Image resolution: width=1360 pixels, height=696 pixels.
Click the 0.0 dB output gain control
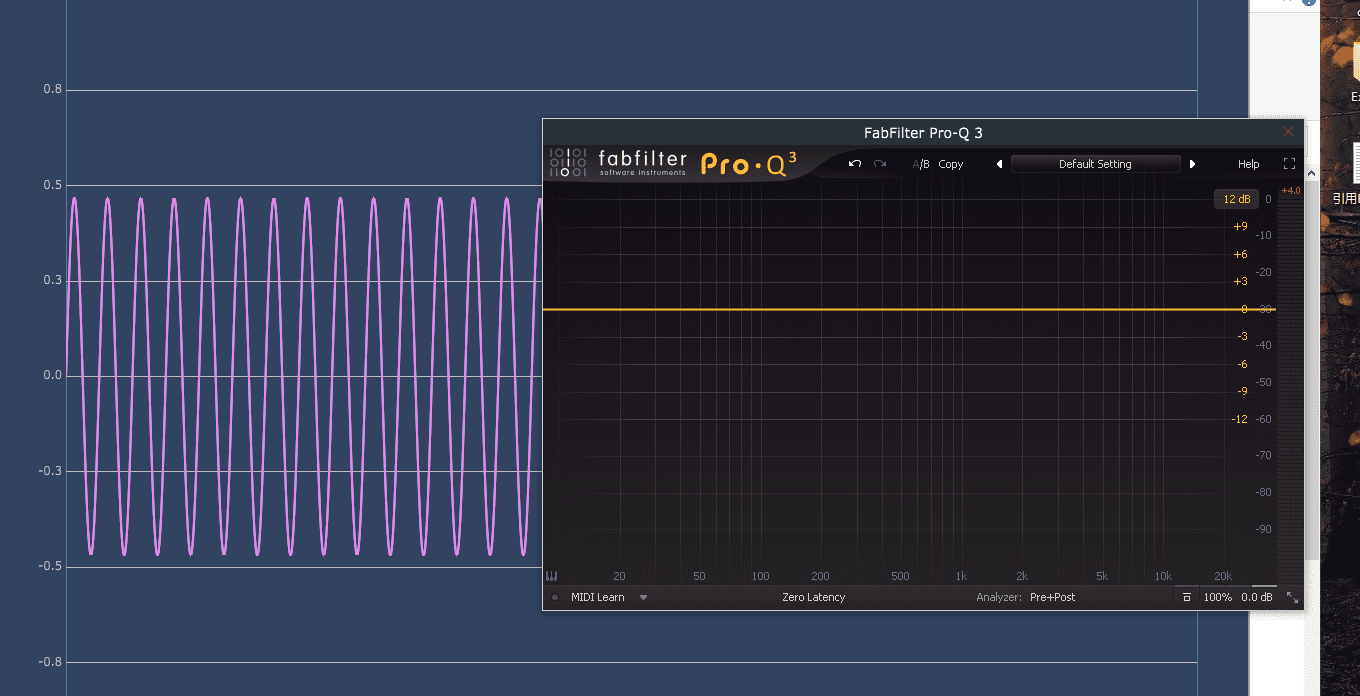pyautogui.click(x=1257, y=597)
